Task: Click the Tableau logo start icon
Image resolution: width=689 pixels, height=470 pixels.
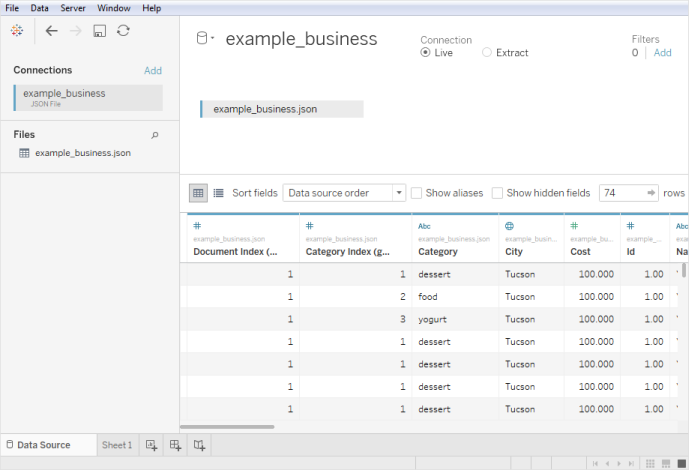Action: point(17,30)
